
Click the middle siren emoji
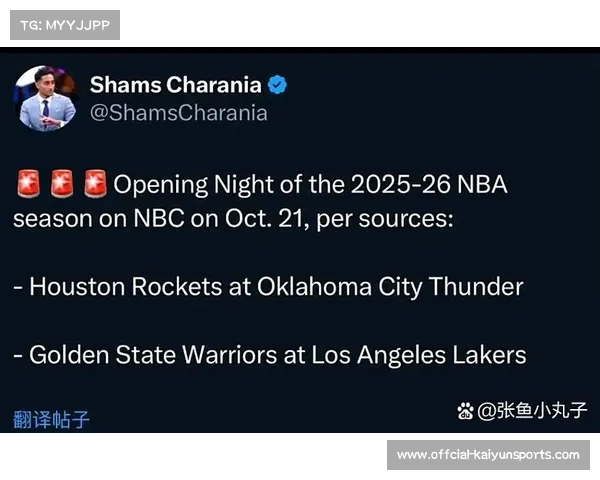[62, 185]
